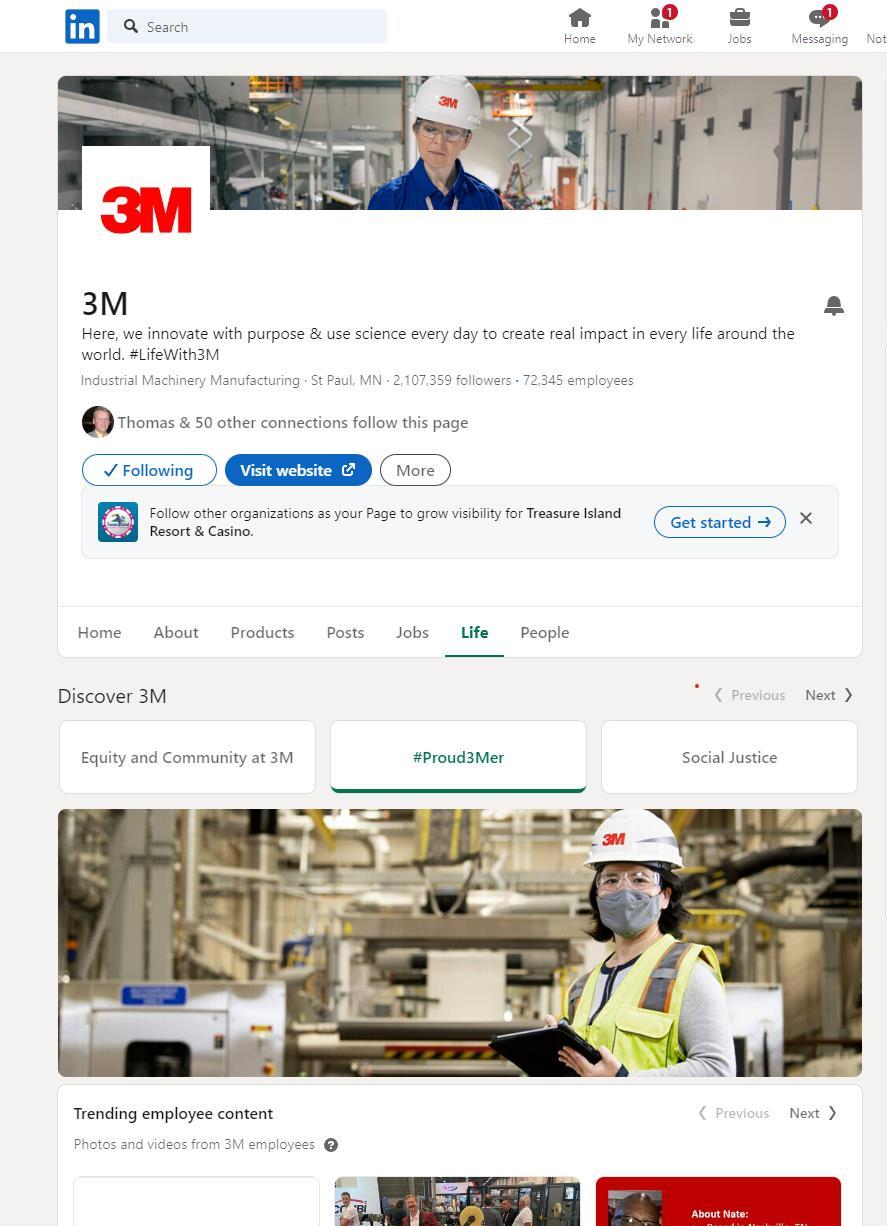Image resolution: width=887 pixels, height=1226 pixels.
Task: Switch to the About tab
Action: pos(176,632)
